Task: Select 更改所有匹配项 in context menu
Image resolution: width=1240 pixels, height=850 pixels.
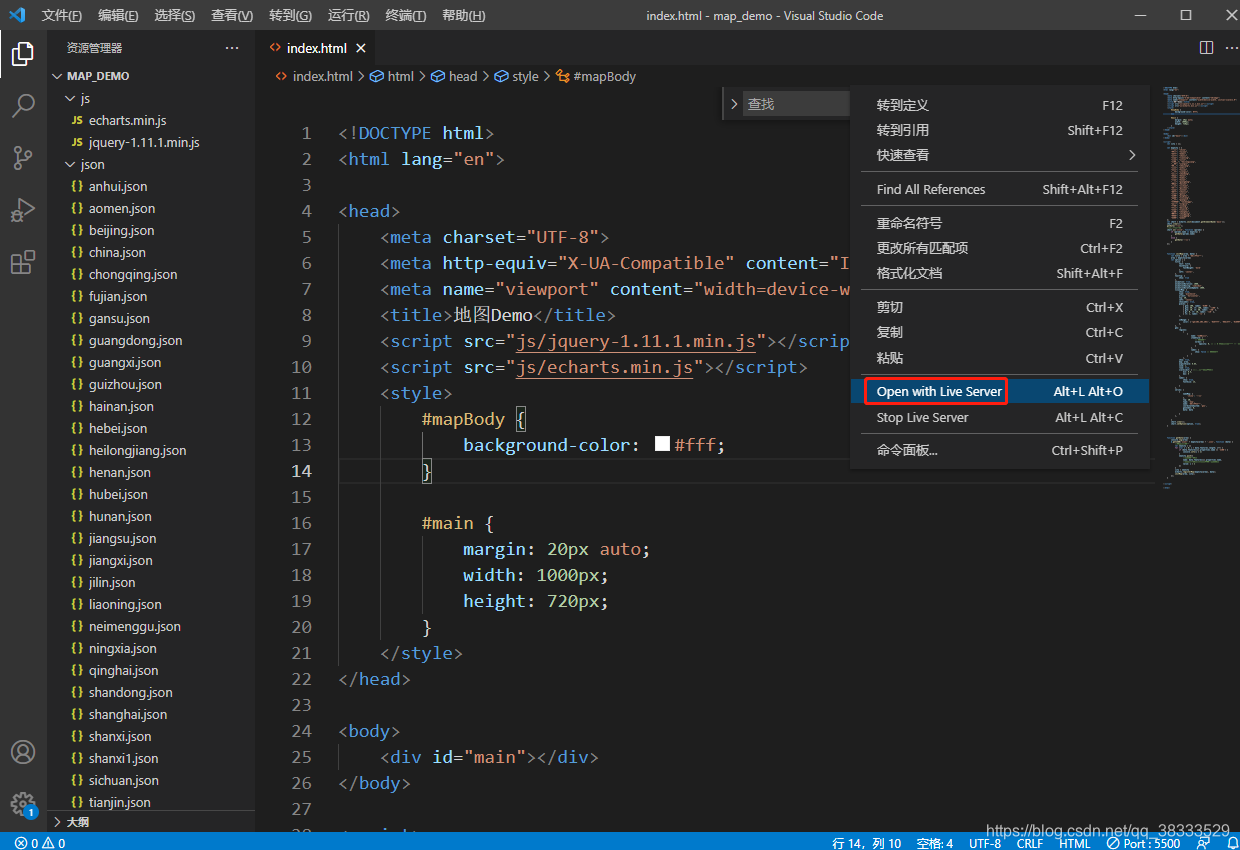Action: (1000, 248)
